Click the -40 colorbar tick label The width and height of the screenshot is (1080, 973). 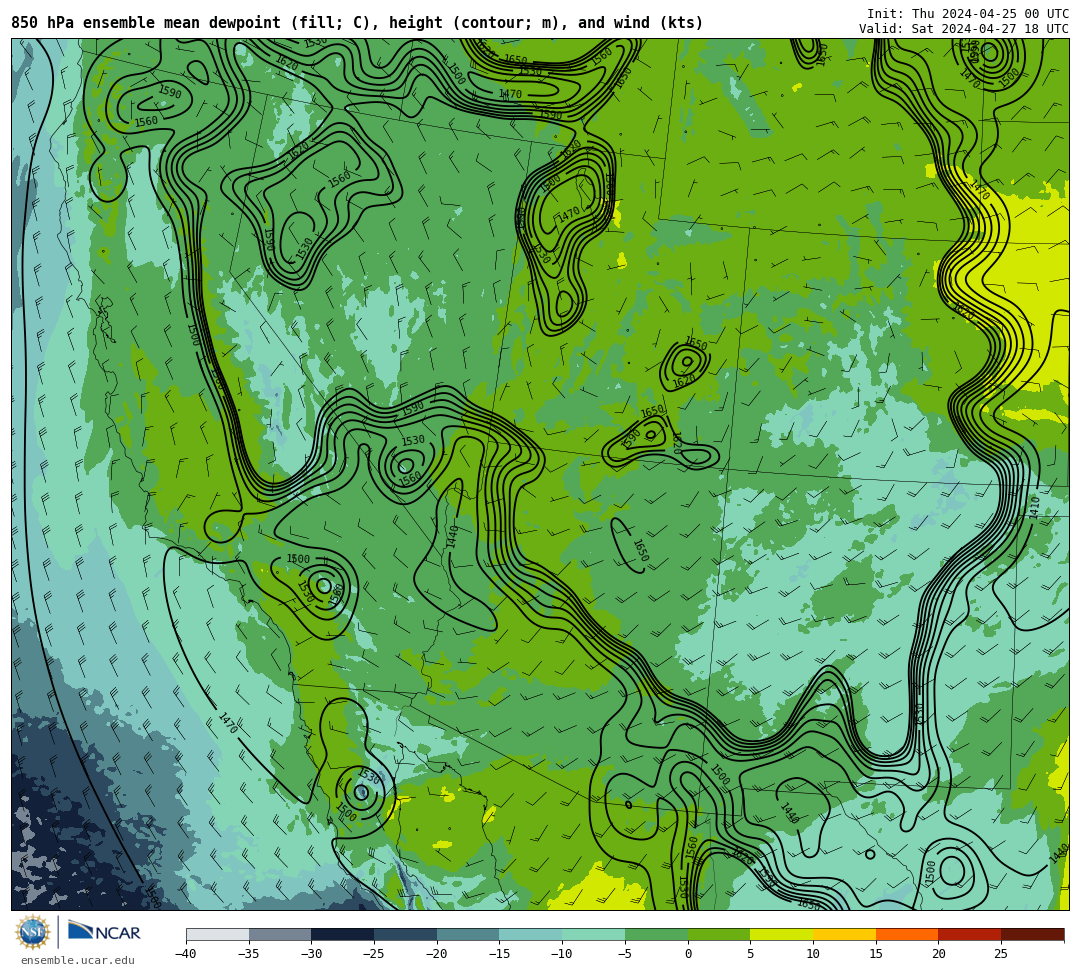tap(186, 954)
